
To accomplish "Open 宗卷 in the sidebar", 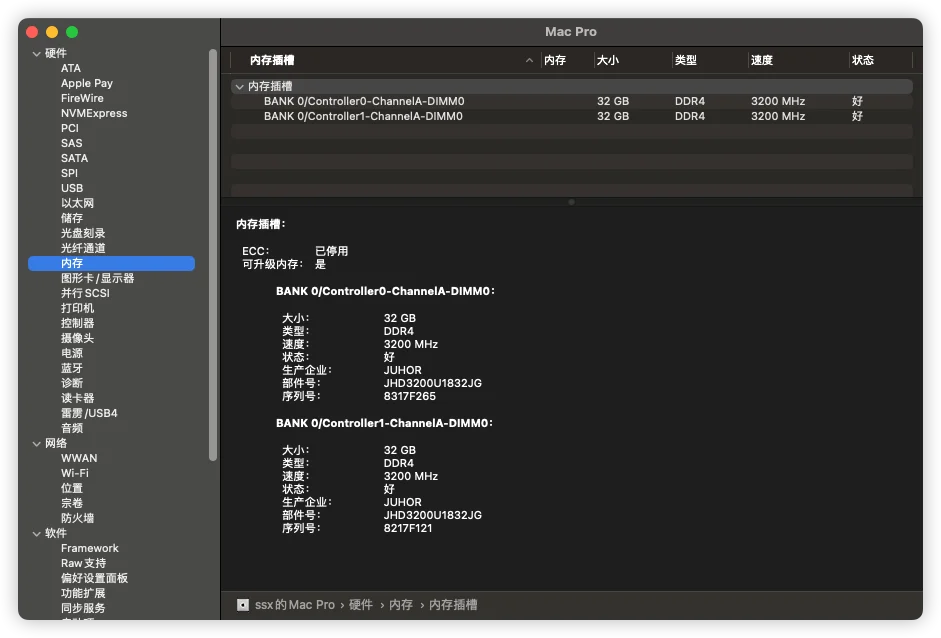I will 72,504.
